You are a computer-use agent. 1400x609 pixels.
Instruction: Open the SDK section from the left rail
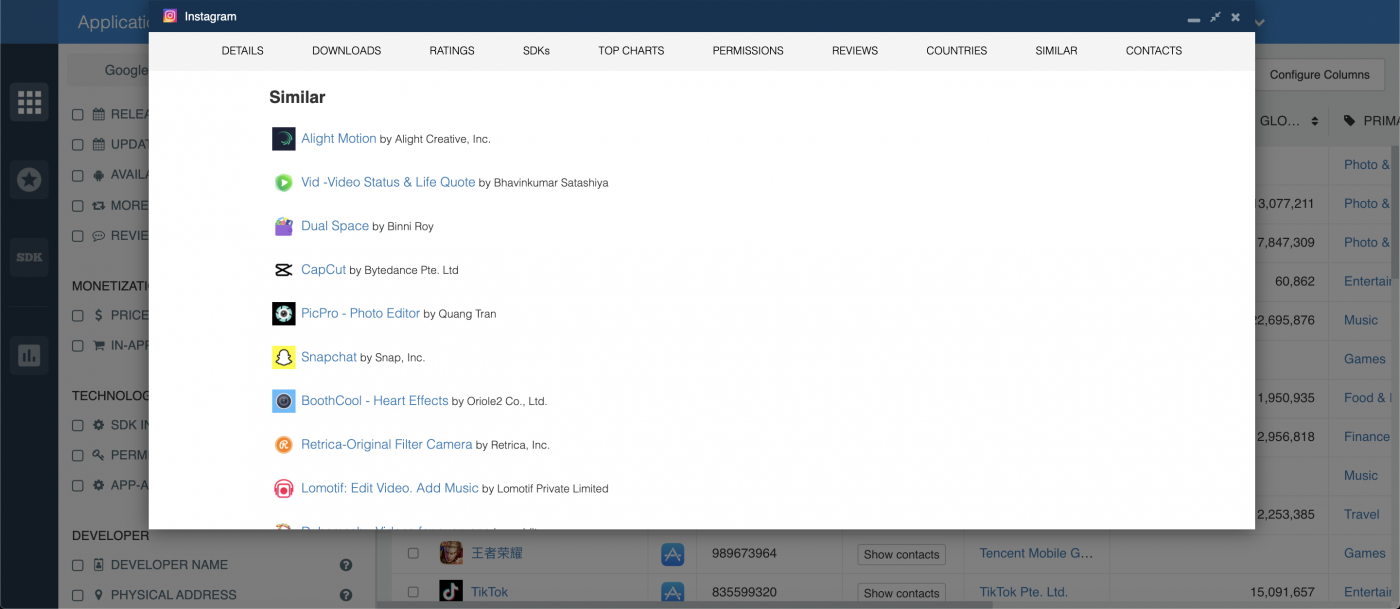coord(28,257)
